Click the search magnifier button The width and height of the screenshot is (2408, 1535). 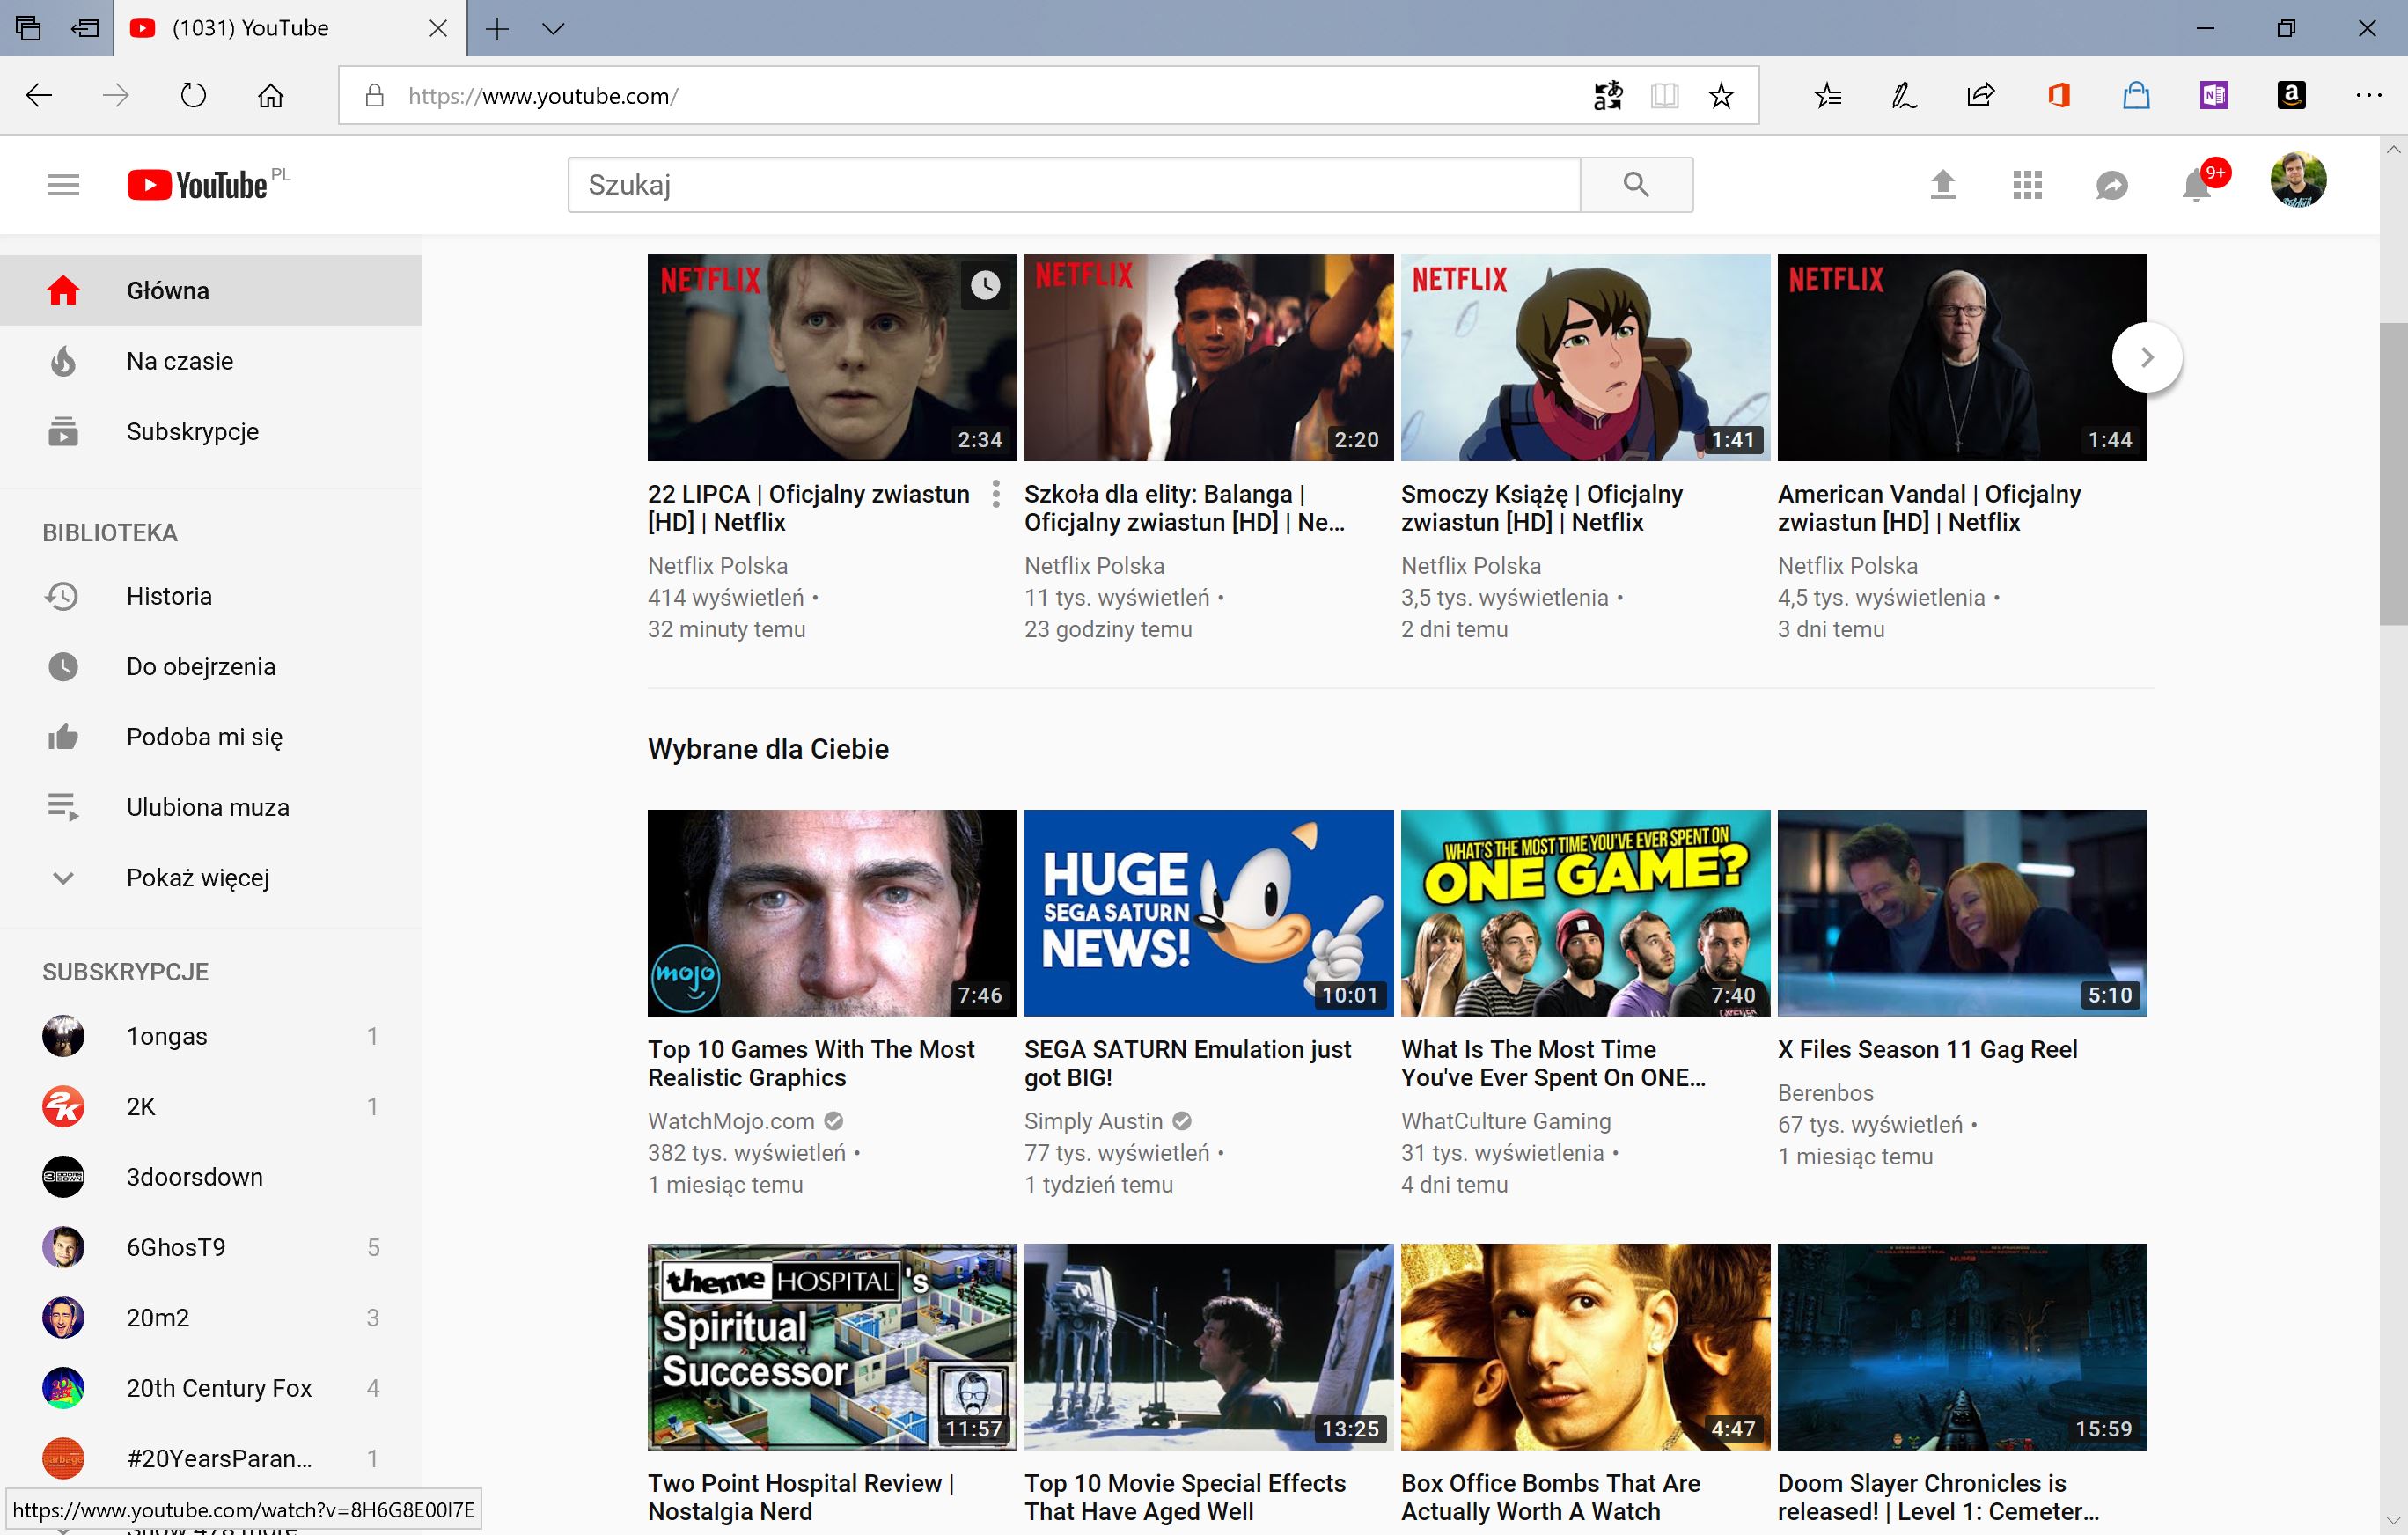tap(1636, 184)
